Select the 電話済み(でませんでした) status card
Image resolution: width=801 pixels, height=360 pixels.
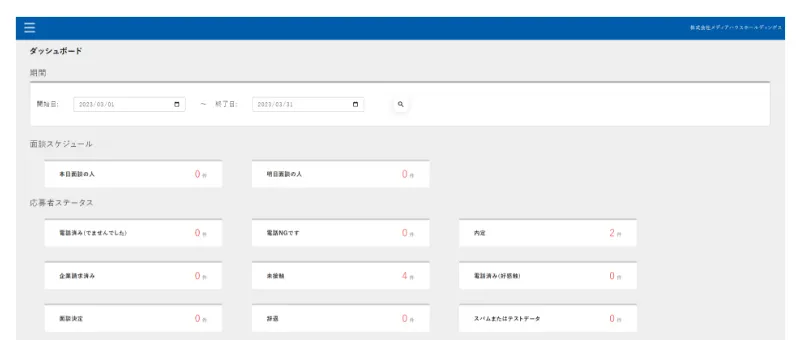point(133,233)
